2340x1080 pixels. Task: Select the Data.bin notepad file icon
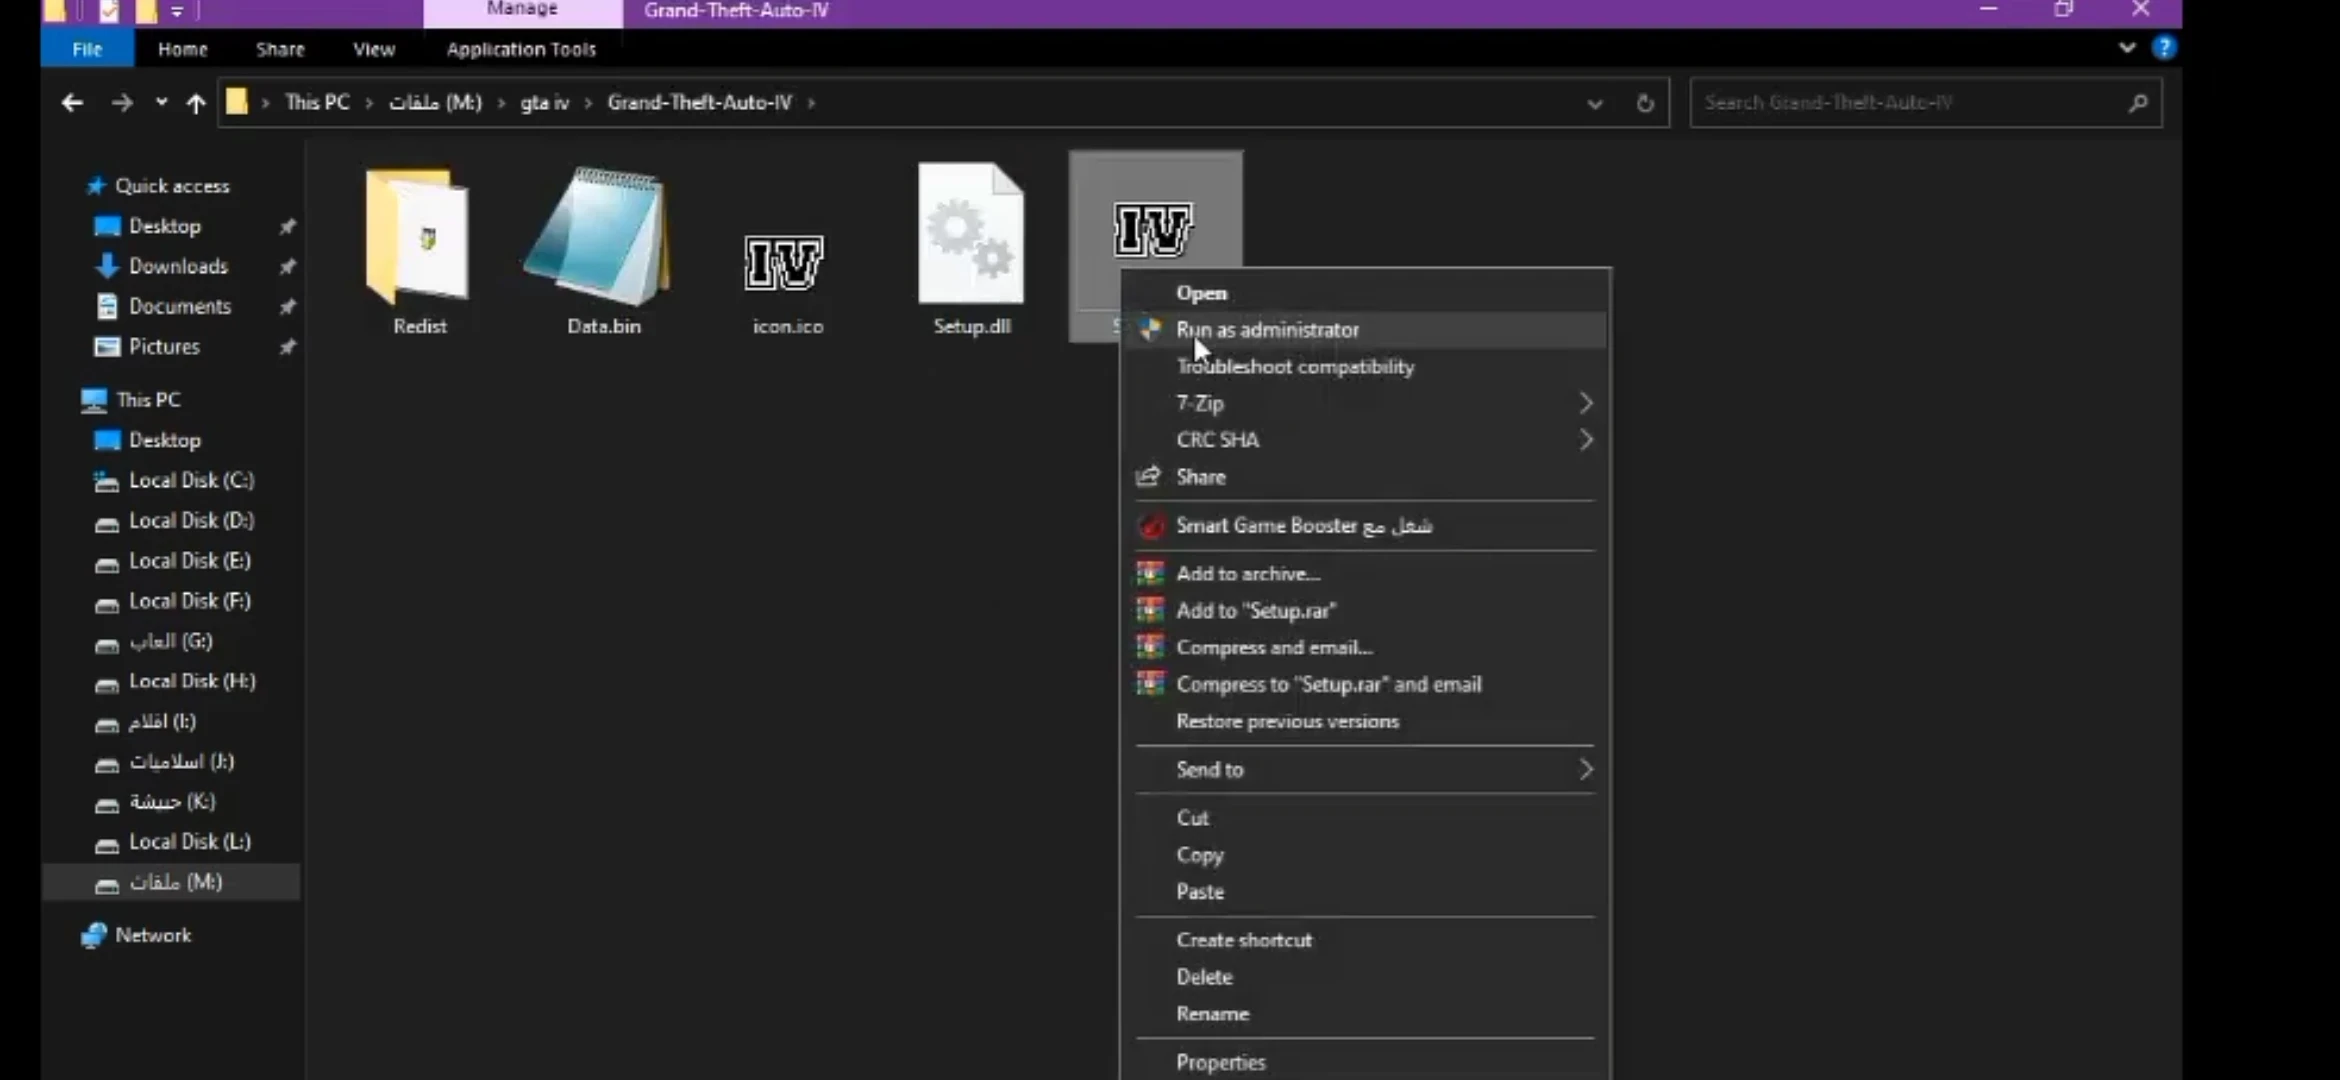click(x=602, y=238)
